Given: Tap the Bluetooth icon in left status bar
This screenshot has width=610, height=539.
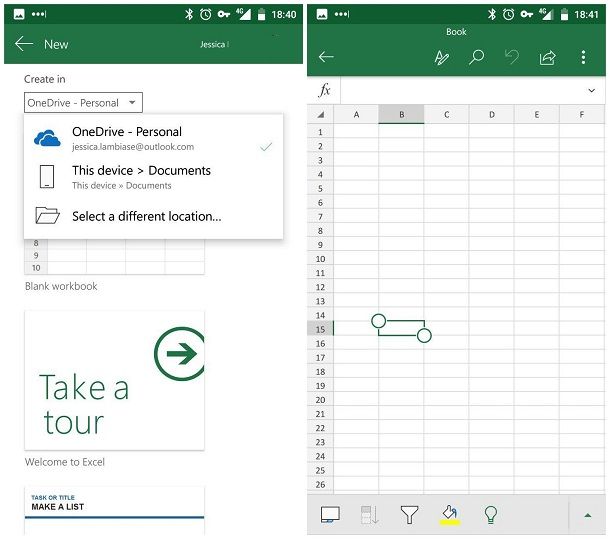Looking at the screenshot, I should click(189, 14).
